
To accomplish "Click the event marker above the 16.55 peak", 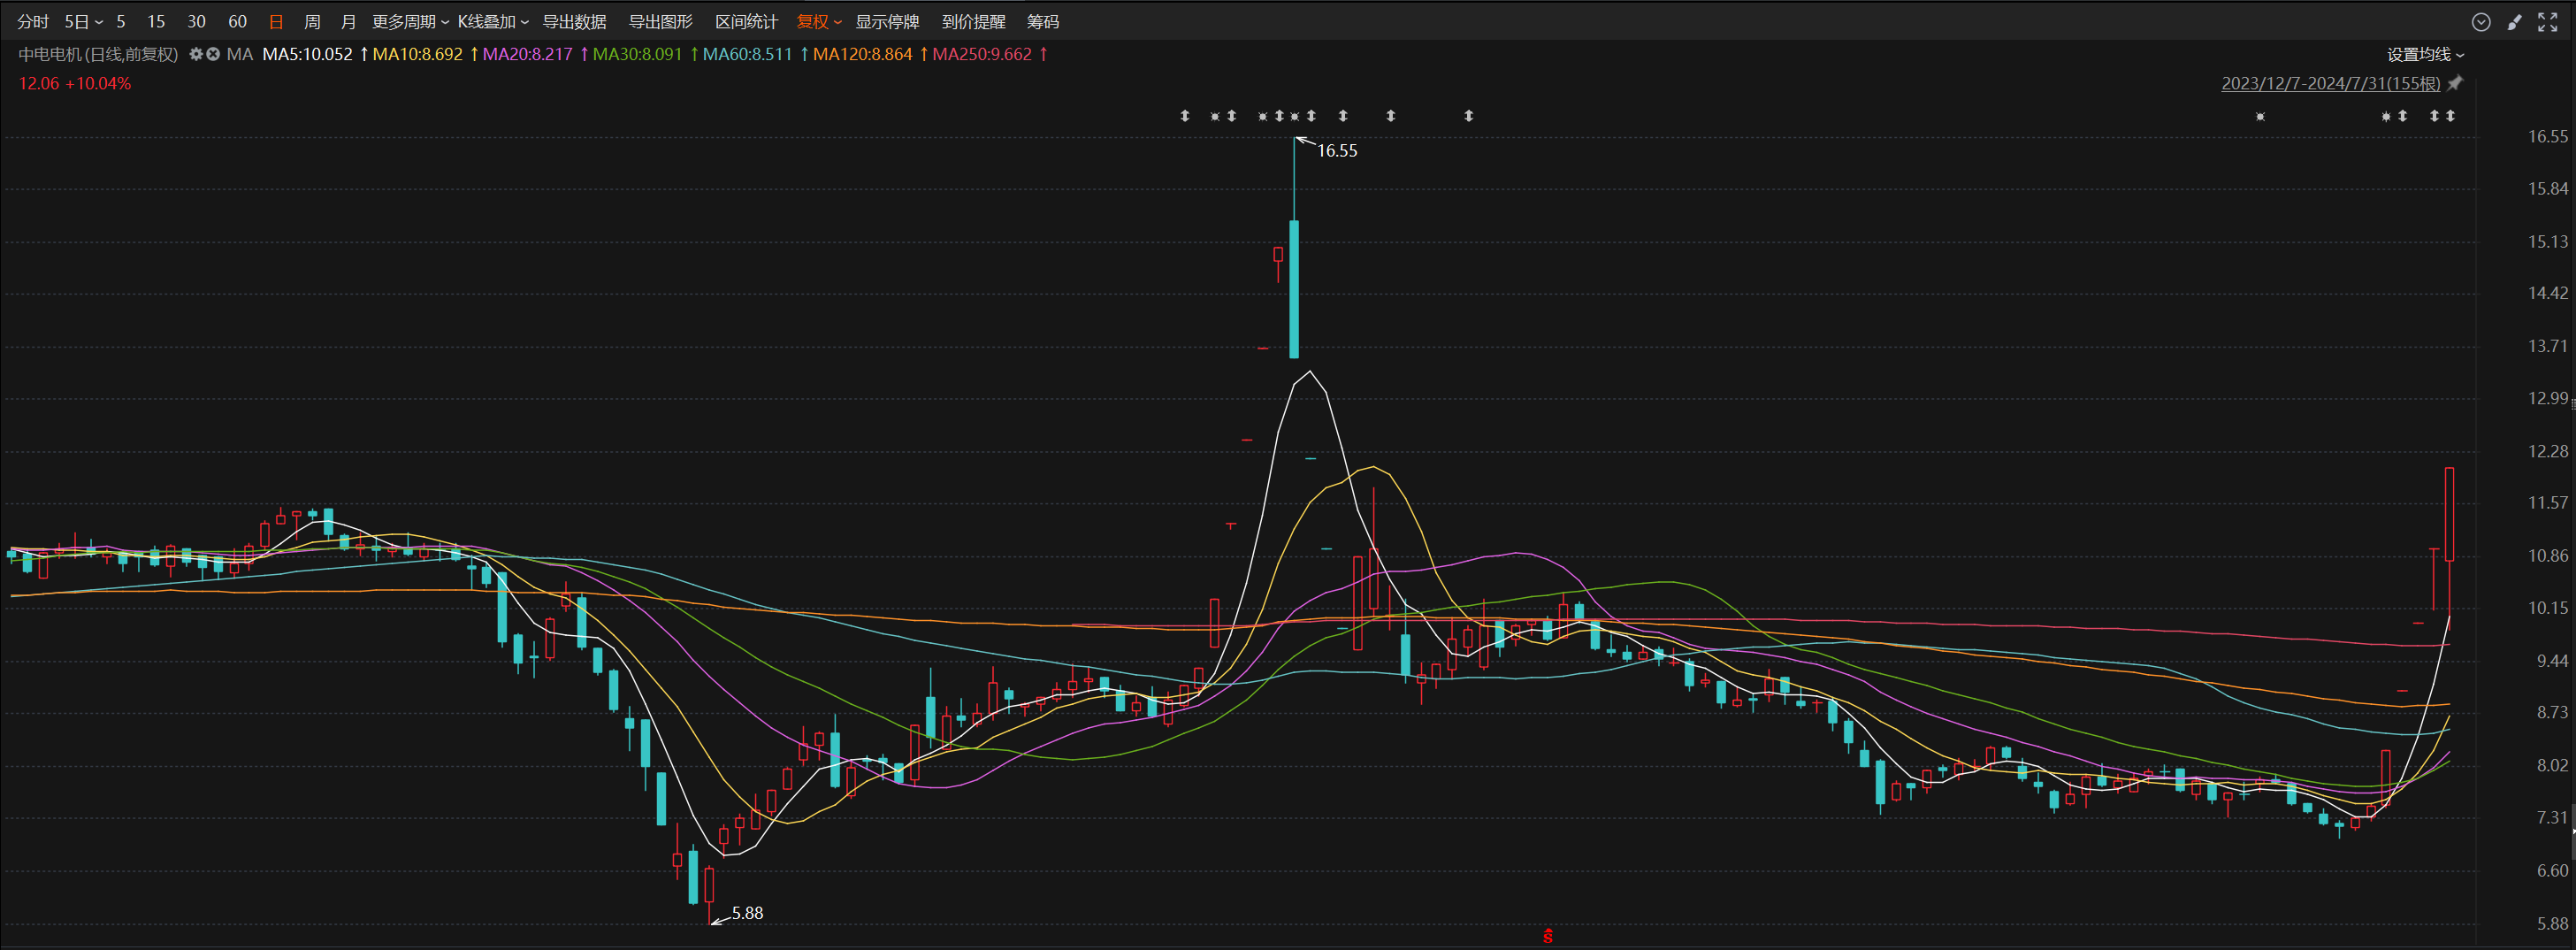I will 1295,116.
